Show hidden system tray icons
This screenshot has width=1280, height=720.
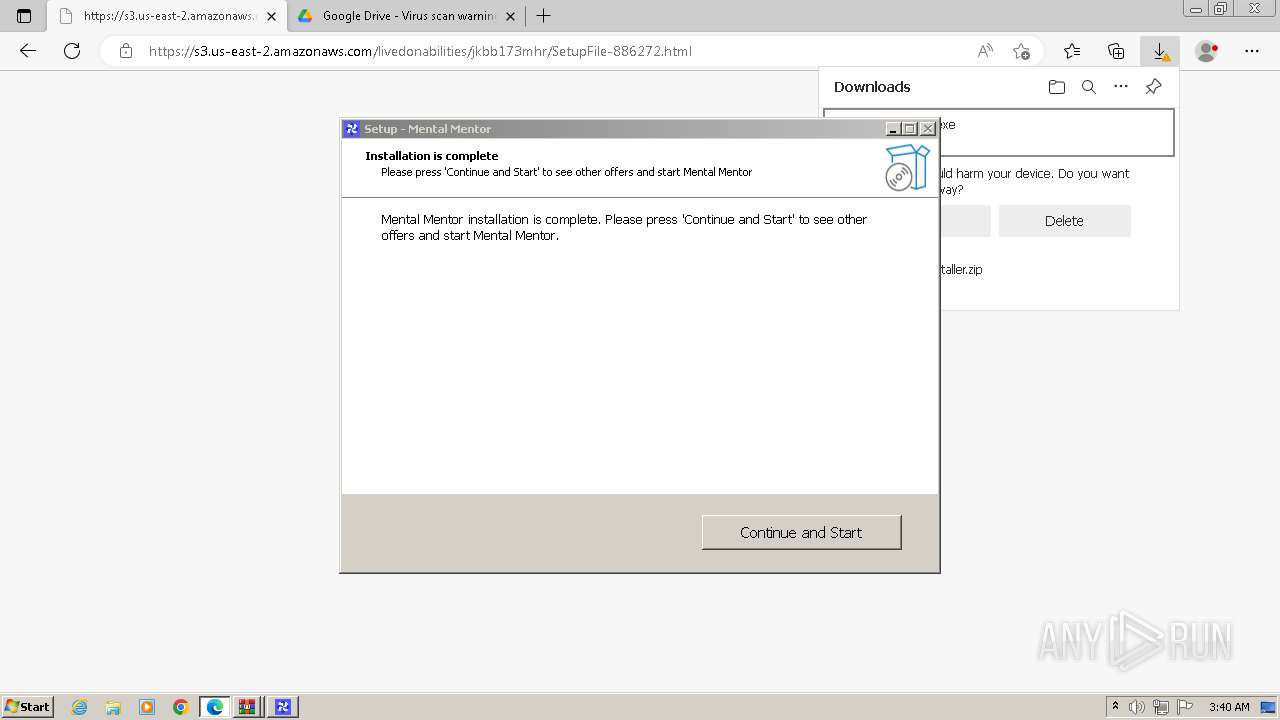tap(1115, 707)
